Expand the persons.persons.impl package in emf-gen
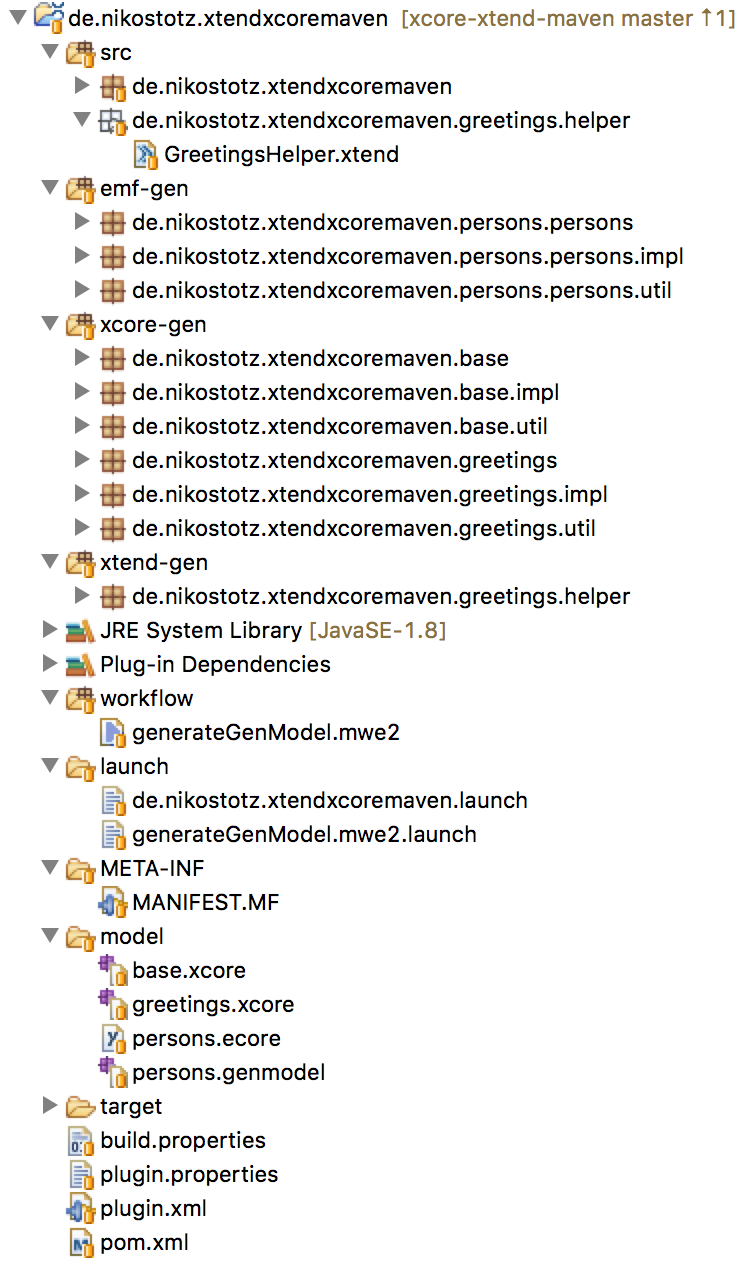752x1280 pixels. click(x=82, y=256)
